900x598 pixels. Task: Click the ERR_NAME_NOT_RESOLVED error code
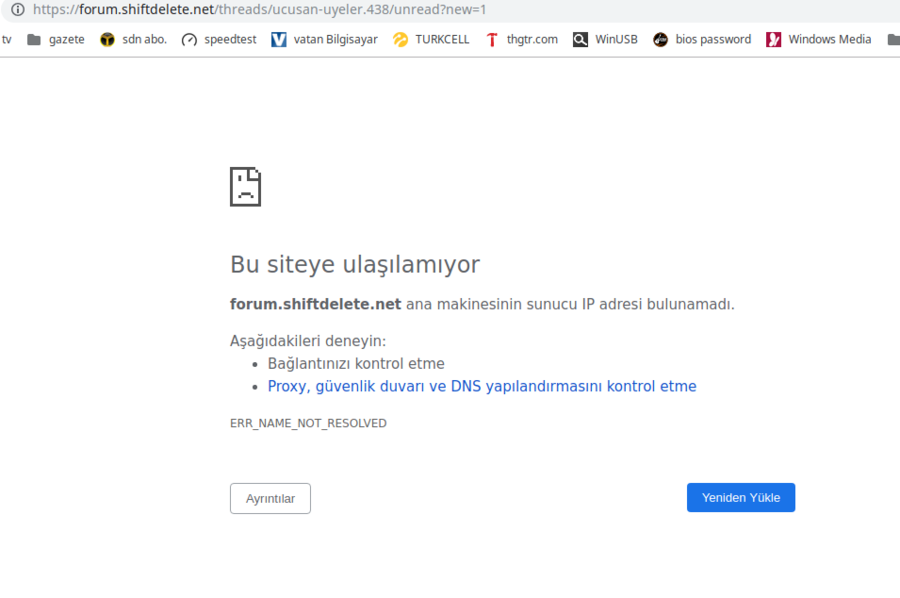point(308,423)
